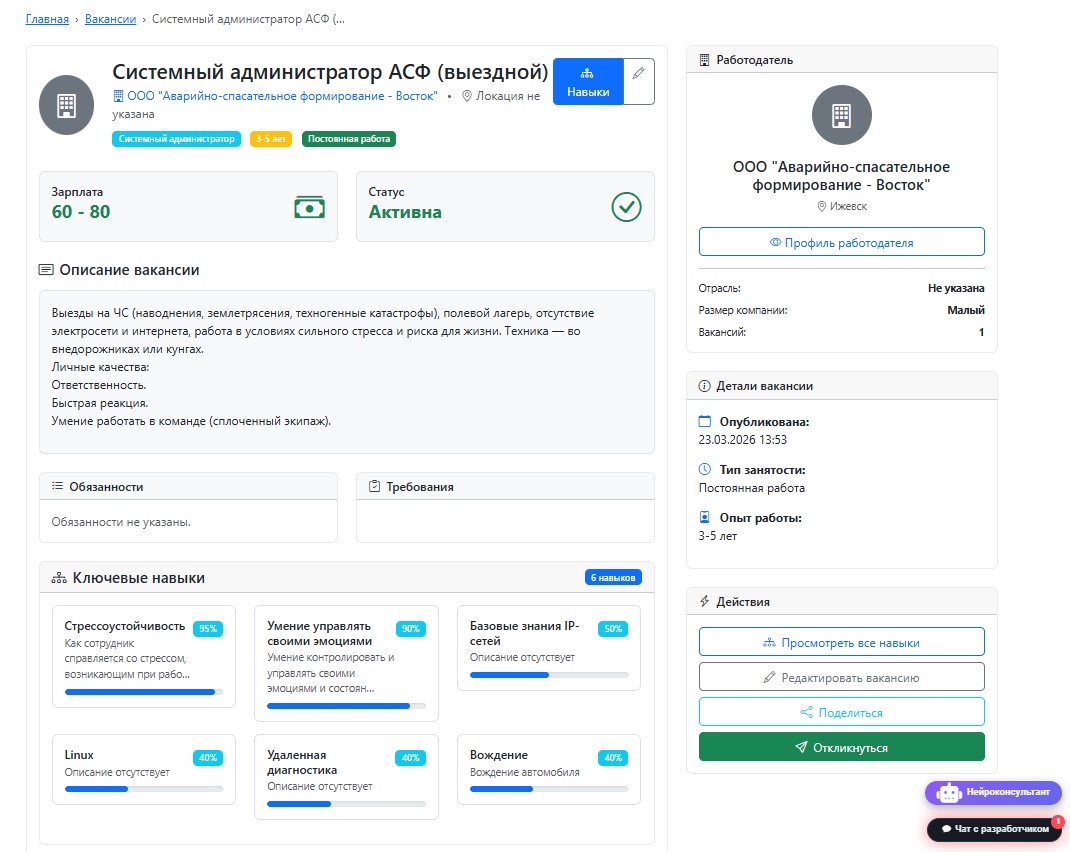Click the employer avatar in Работодатель panel
1070x852 pixels.
coord(841,115)
